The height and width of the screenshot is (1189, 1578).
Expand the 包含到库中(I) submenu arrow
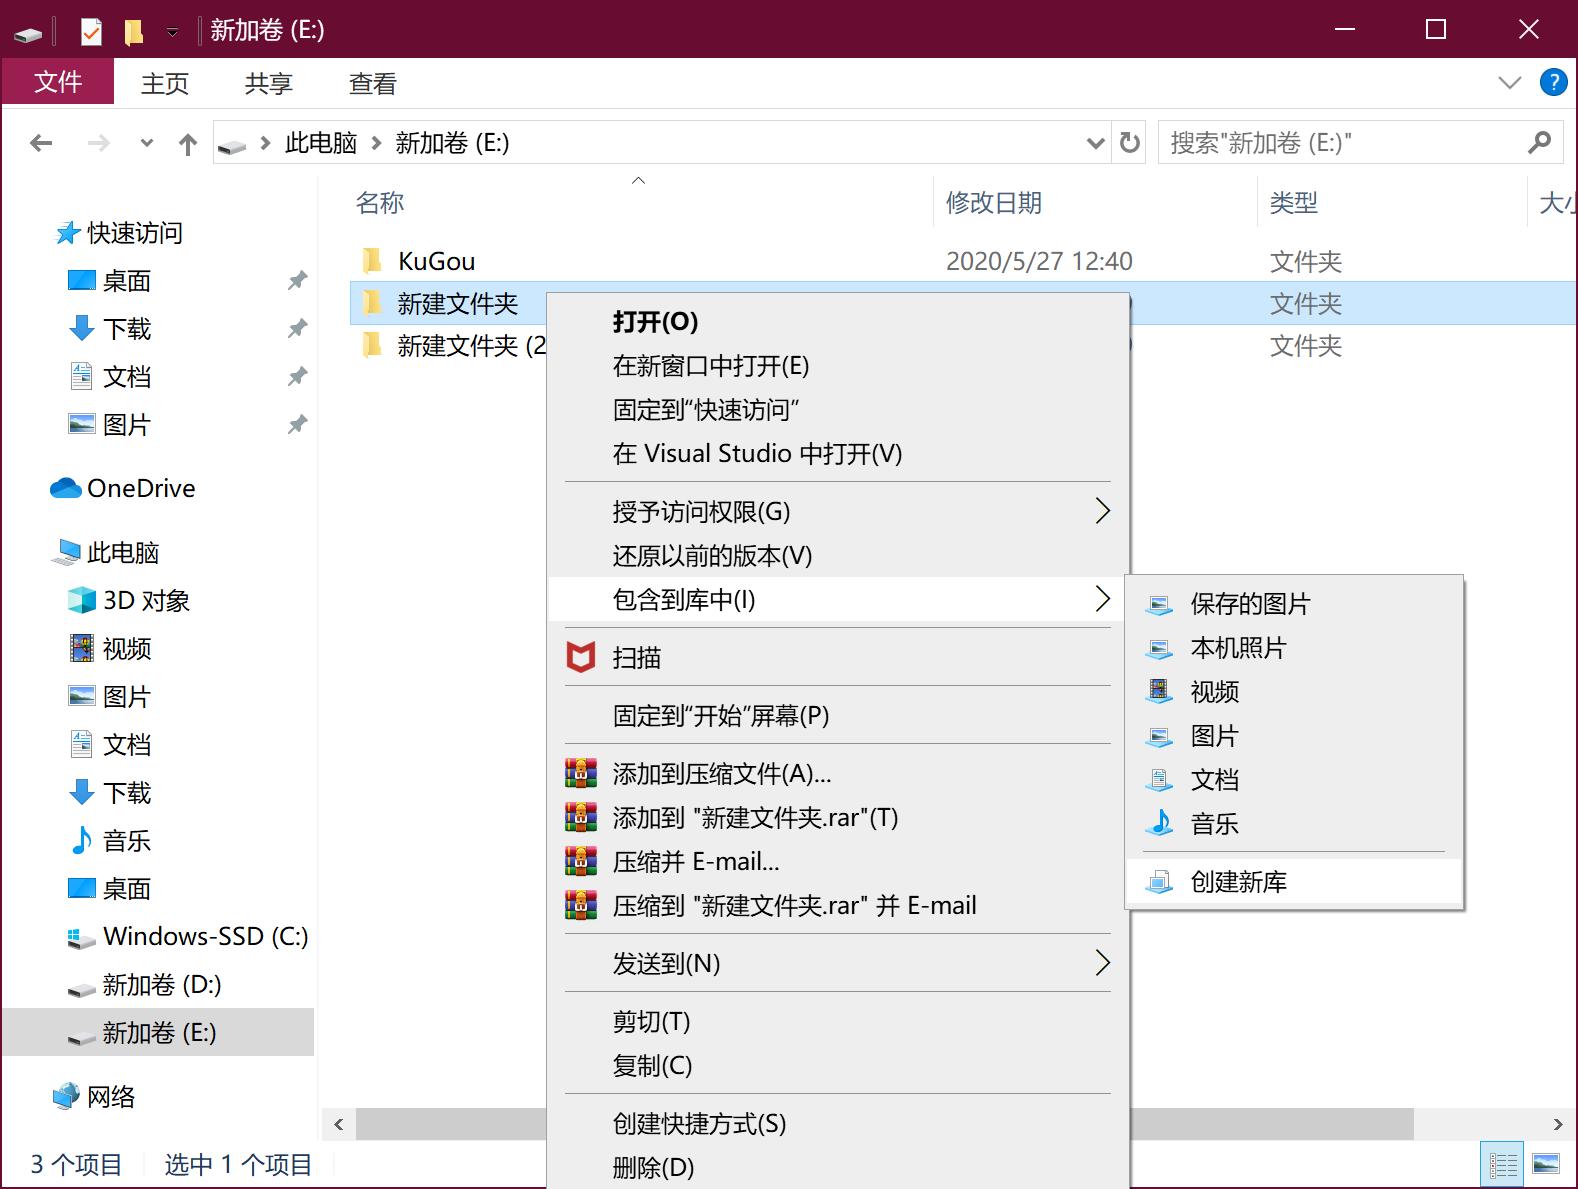(x=1102, y=599)
